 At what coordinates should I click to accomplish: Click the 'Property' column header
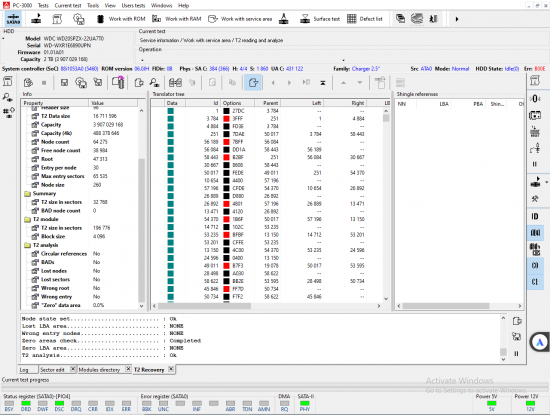pos(55,103)
